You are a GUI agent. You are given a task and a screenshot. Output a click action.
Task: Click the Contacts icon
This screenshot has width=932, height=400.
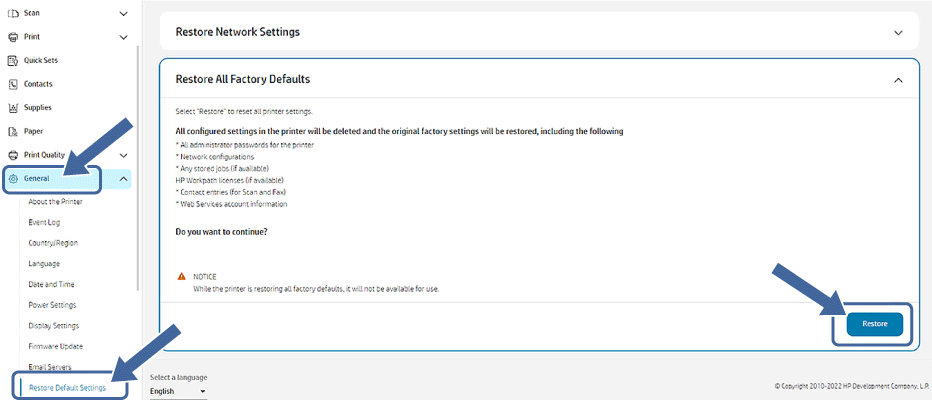click(13, 85)
